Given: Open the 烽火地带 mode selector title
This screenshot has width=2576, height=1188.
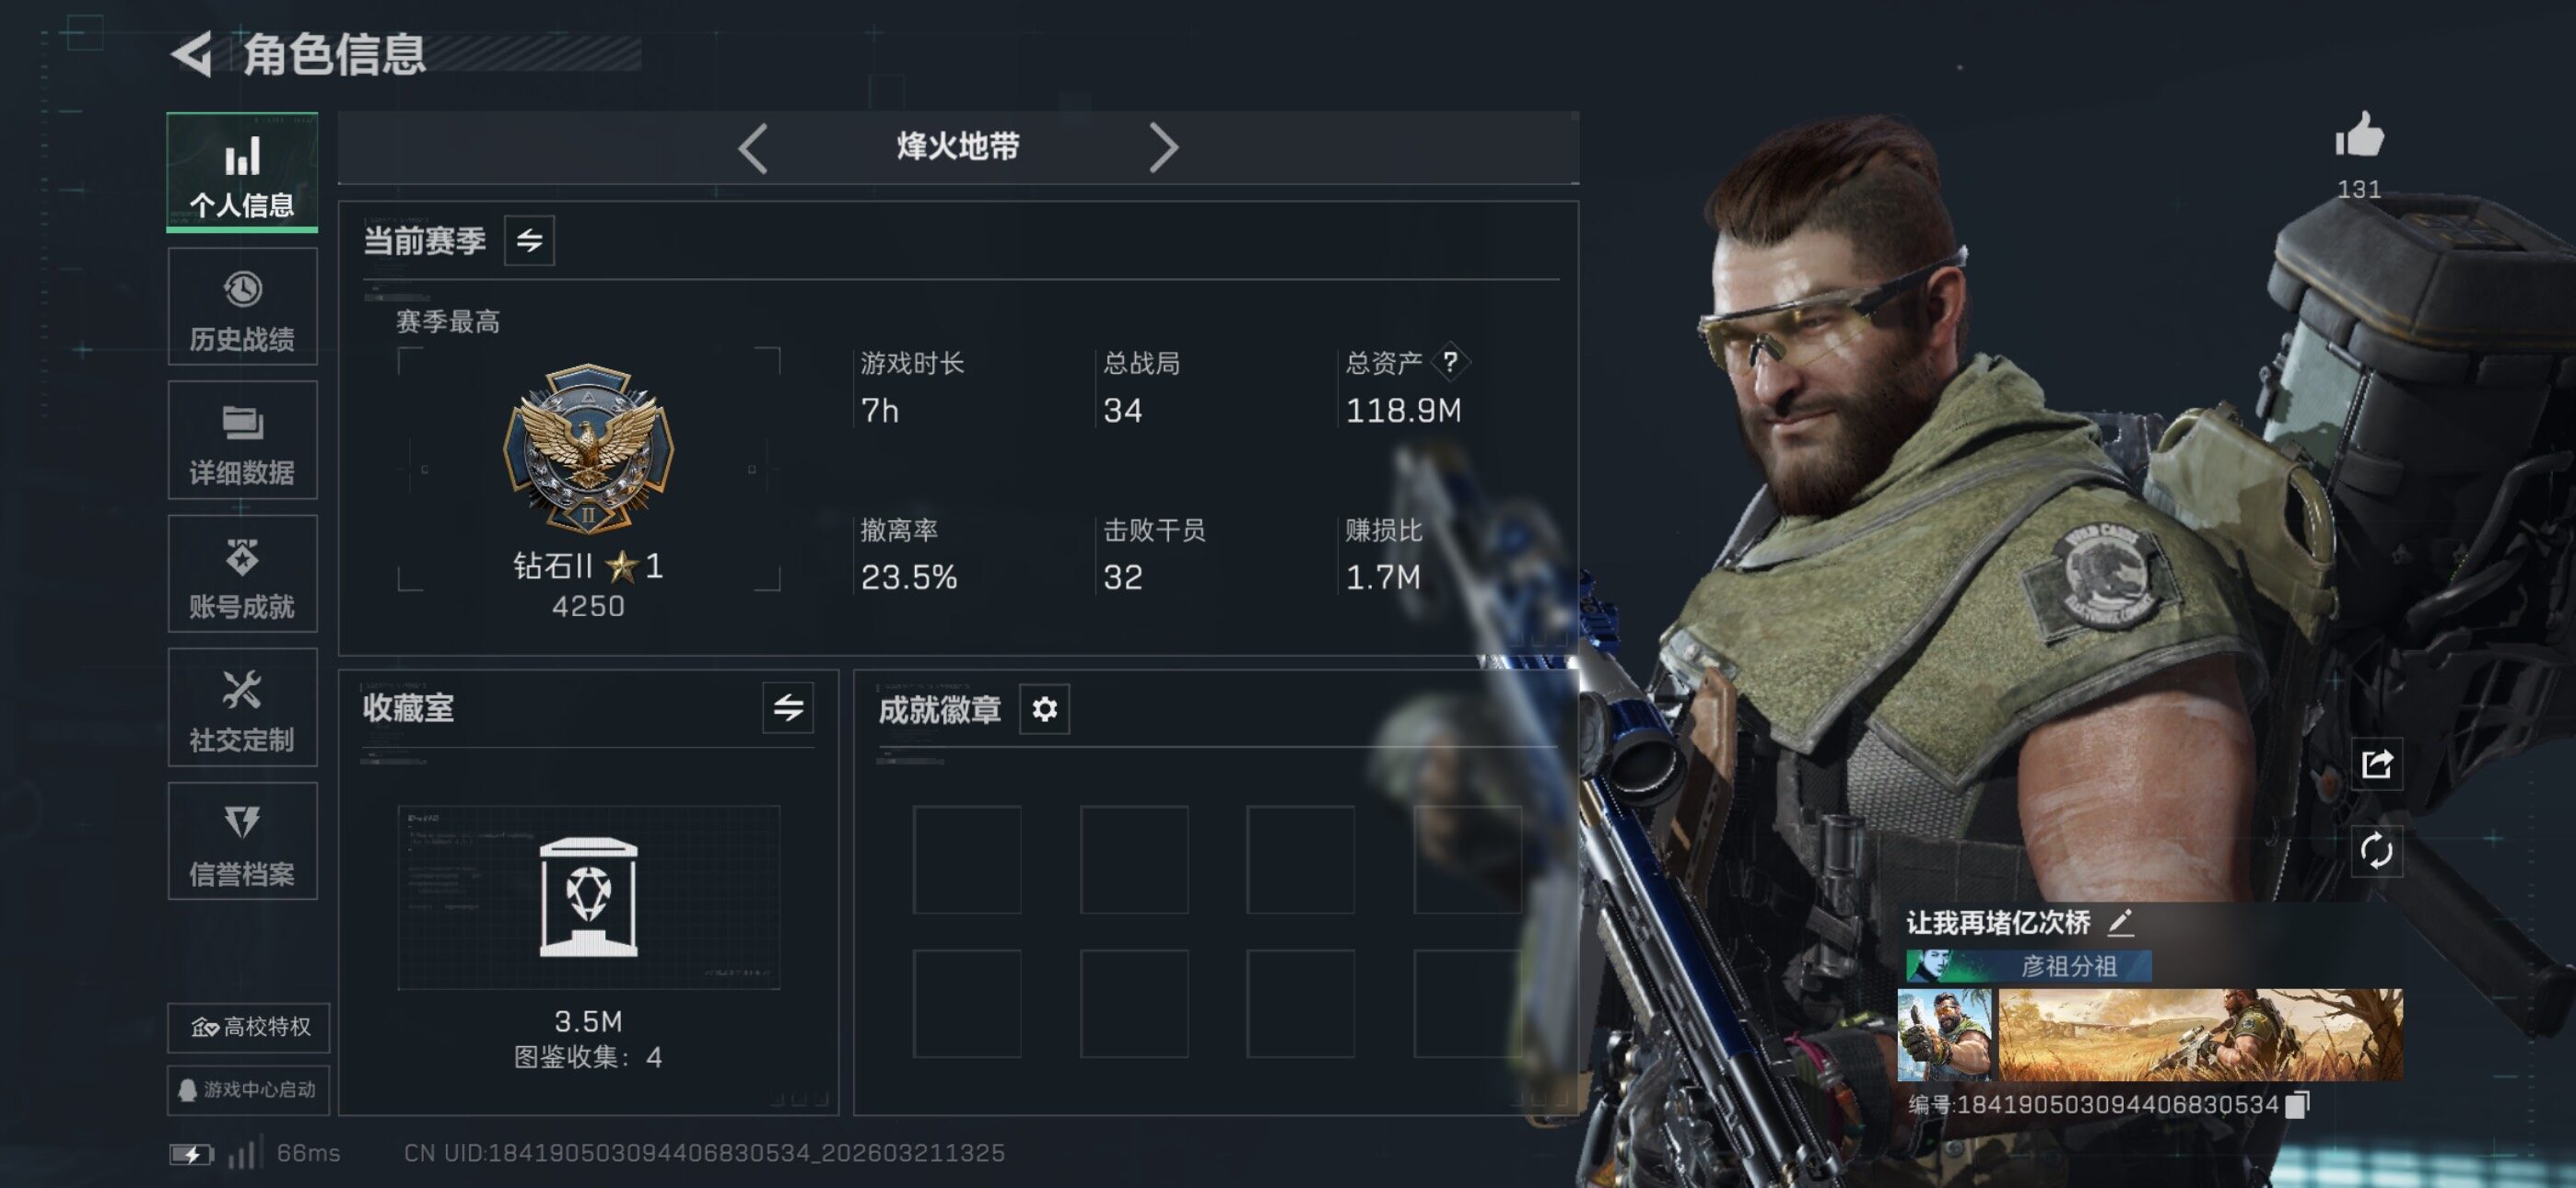Looking at the screenshot, I should [x=958, y=147].
